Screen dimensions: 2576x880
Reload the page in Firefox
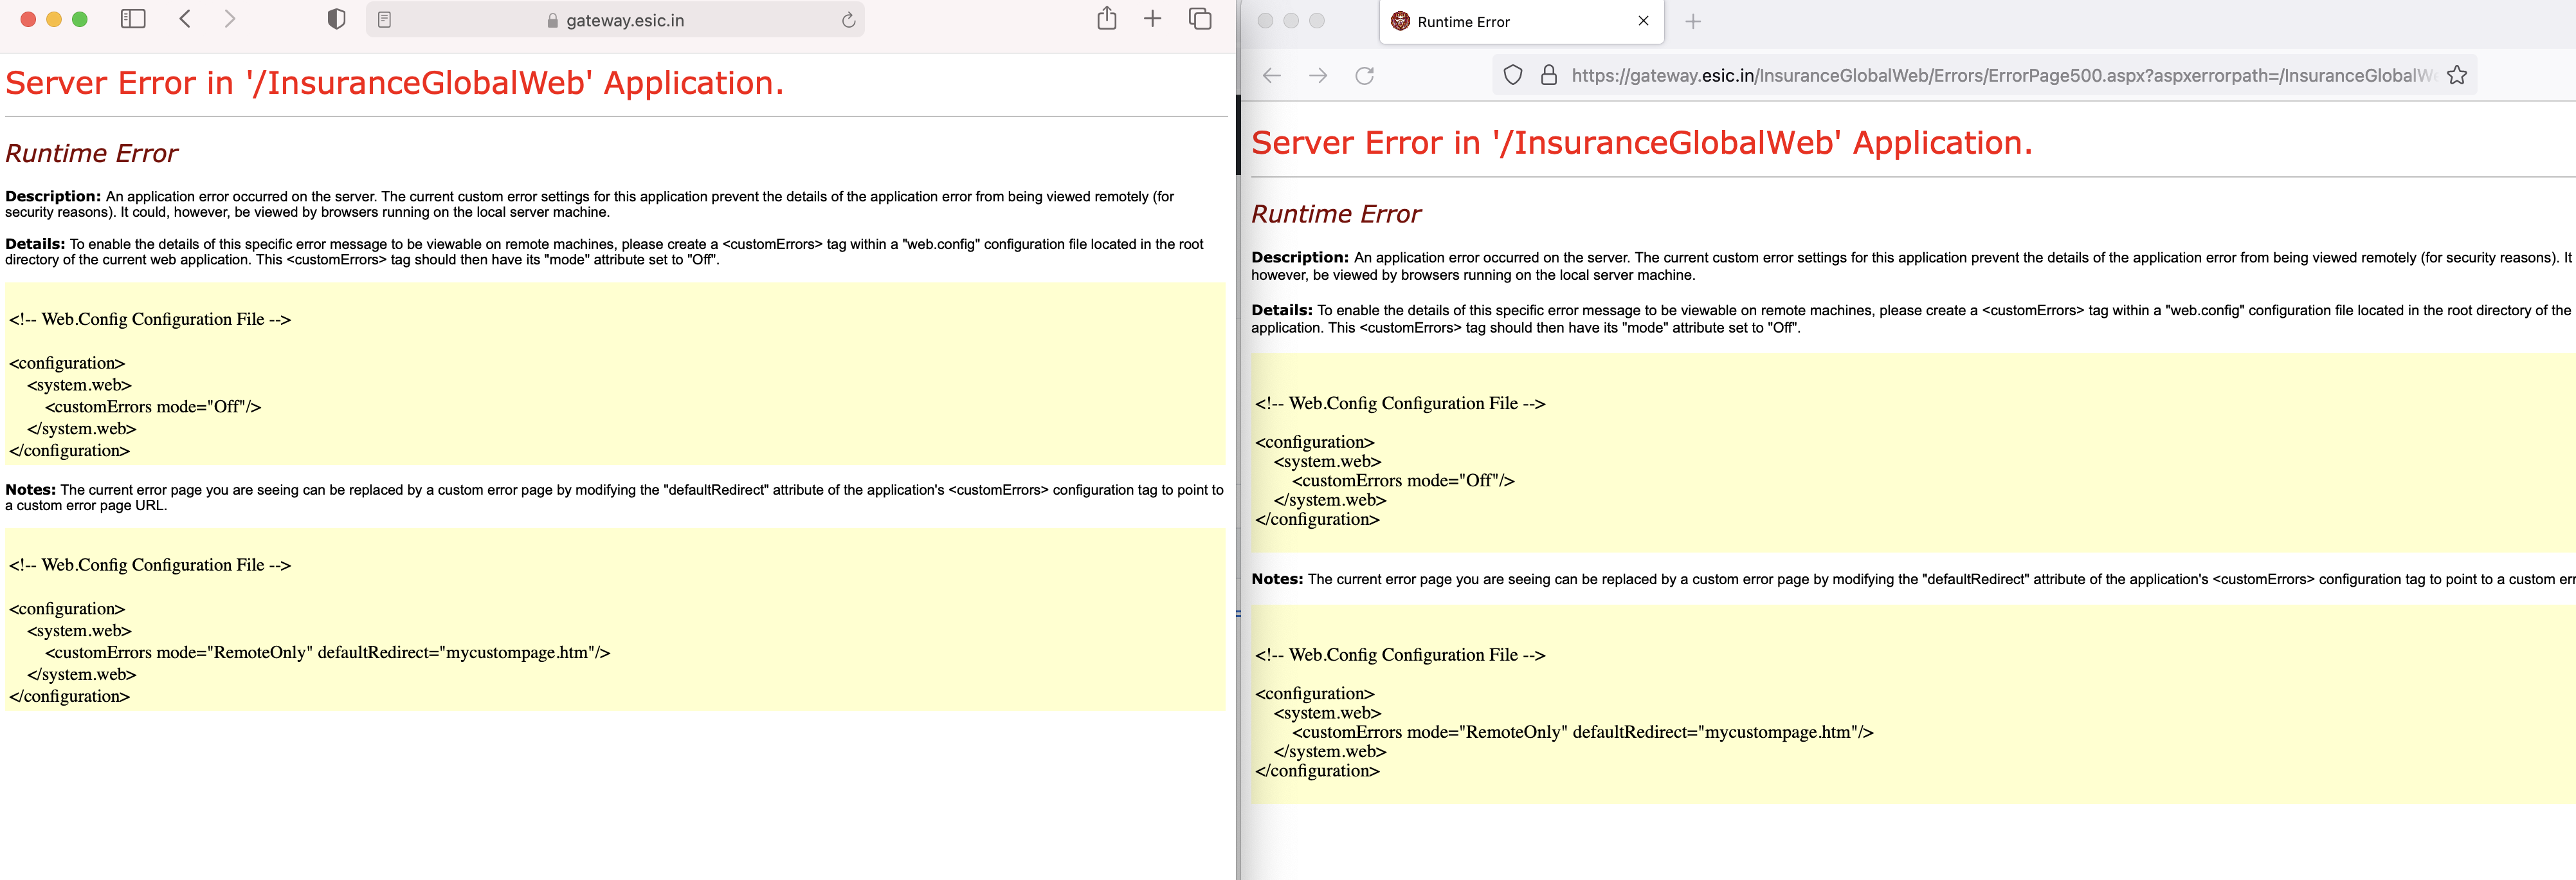1364,74
